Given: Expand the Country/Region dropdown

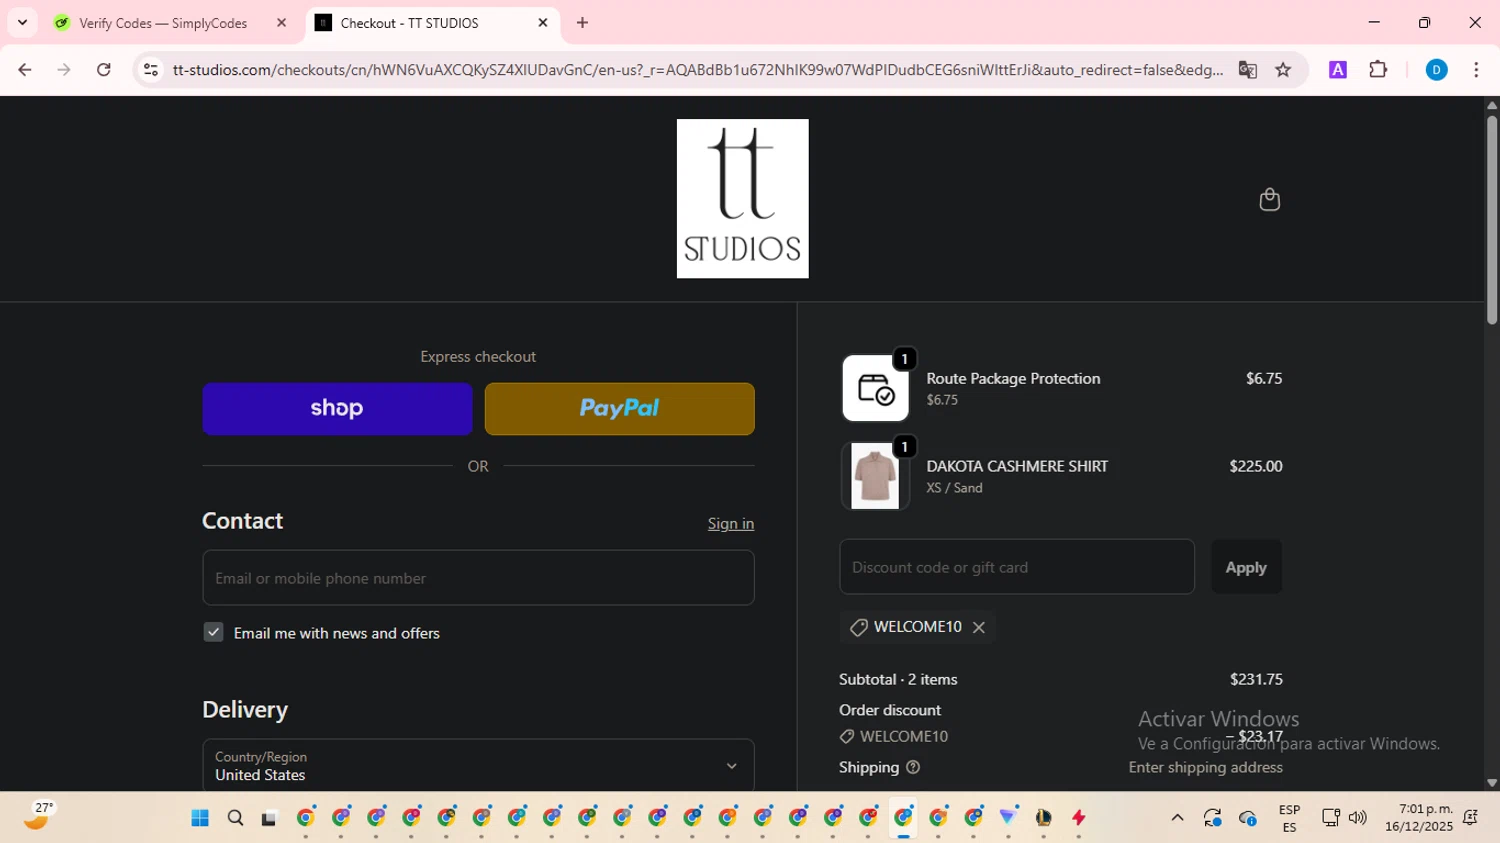Looking at the screenshot, I should pos(478,766).
